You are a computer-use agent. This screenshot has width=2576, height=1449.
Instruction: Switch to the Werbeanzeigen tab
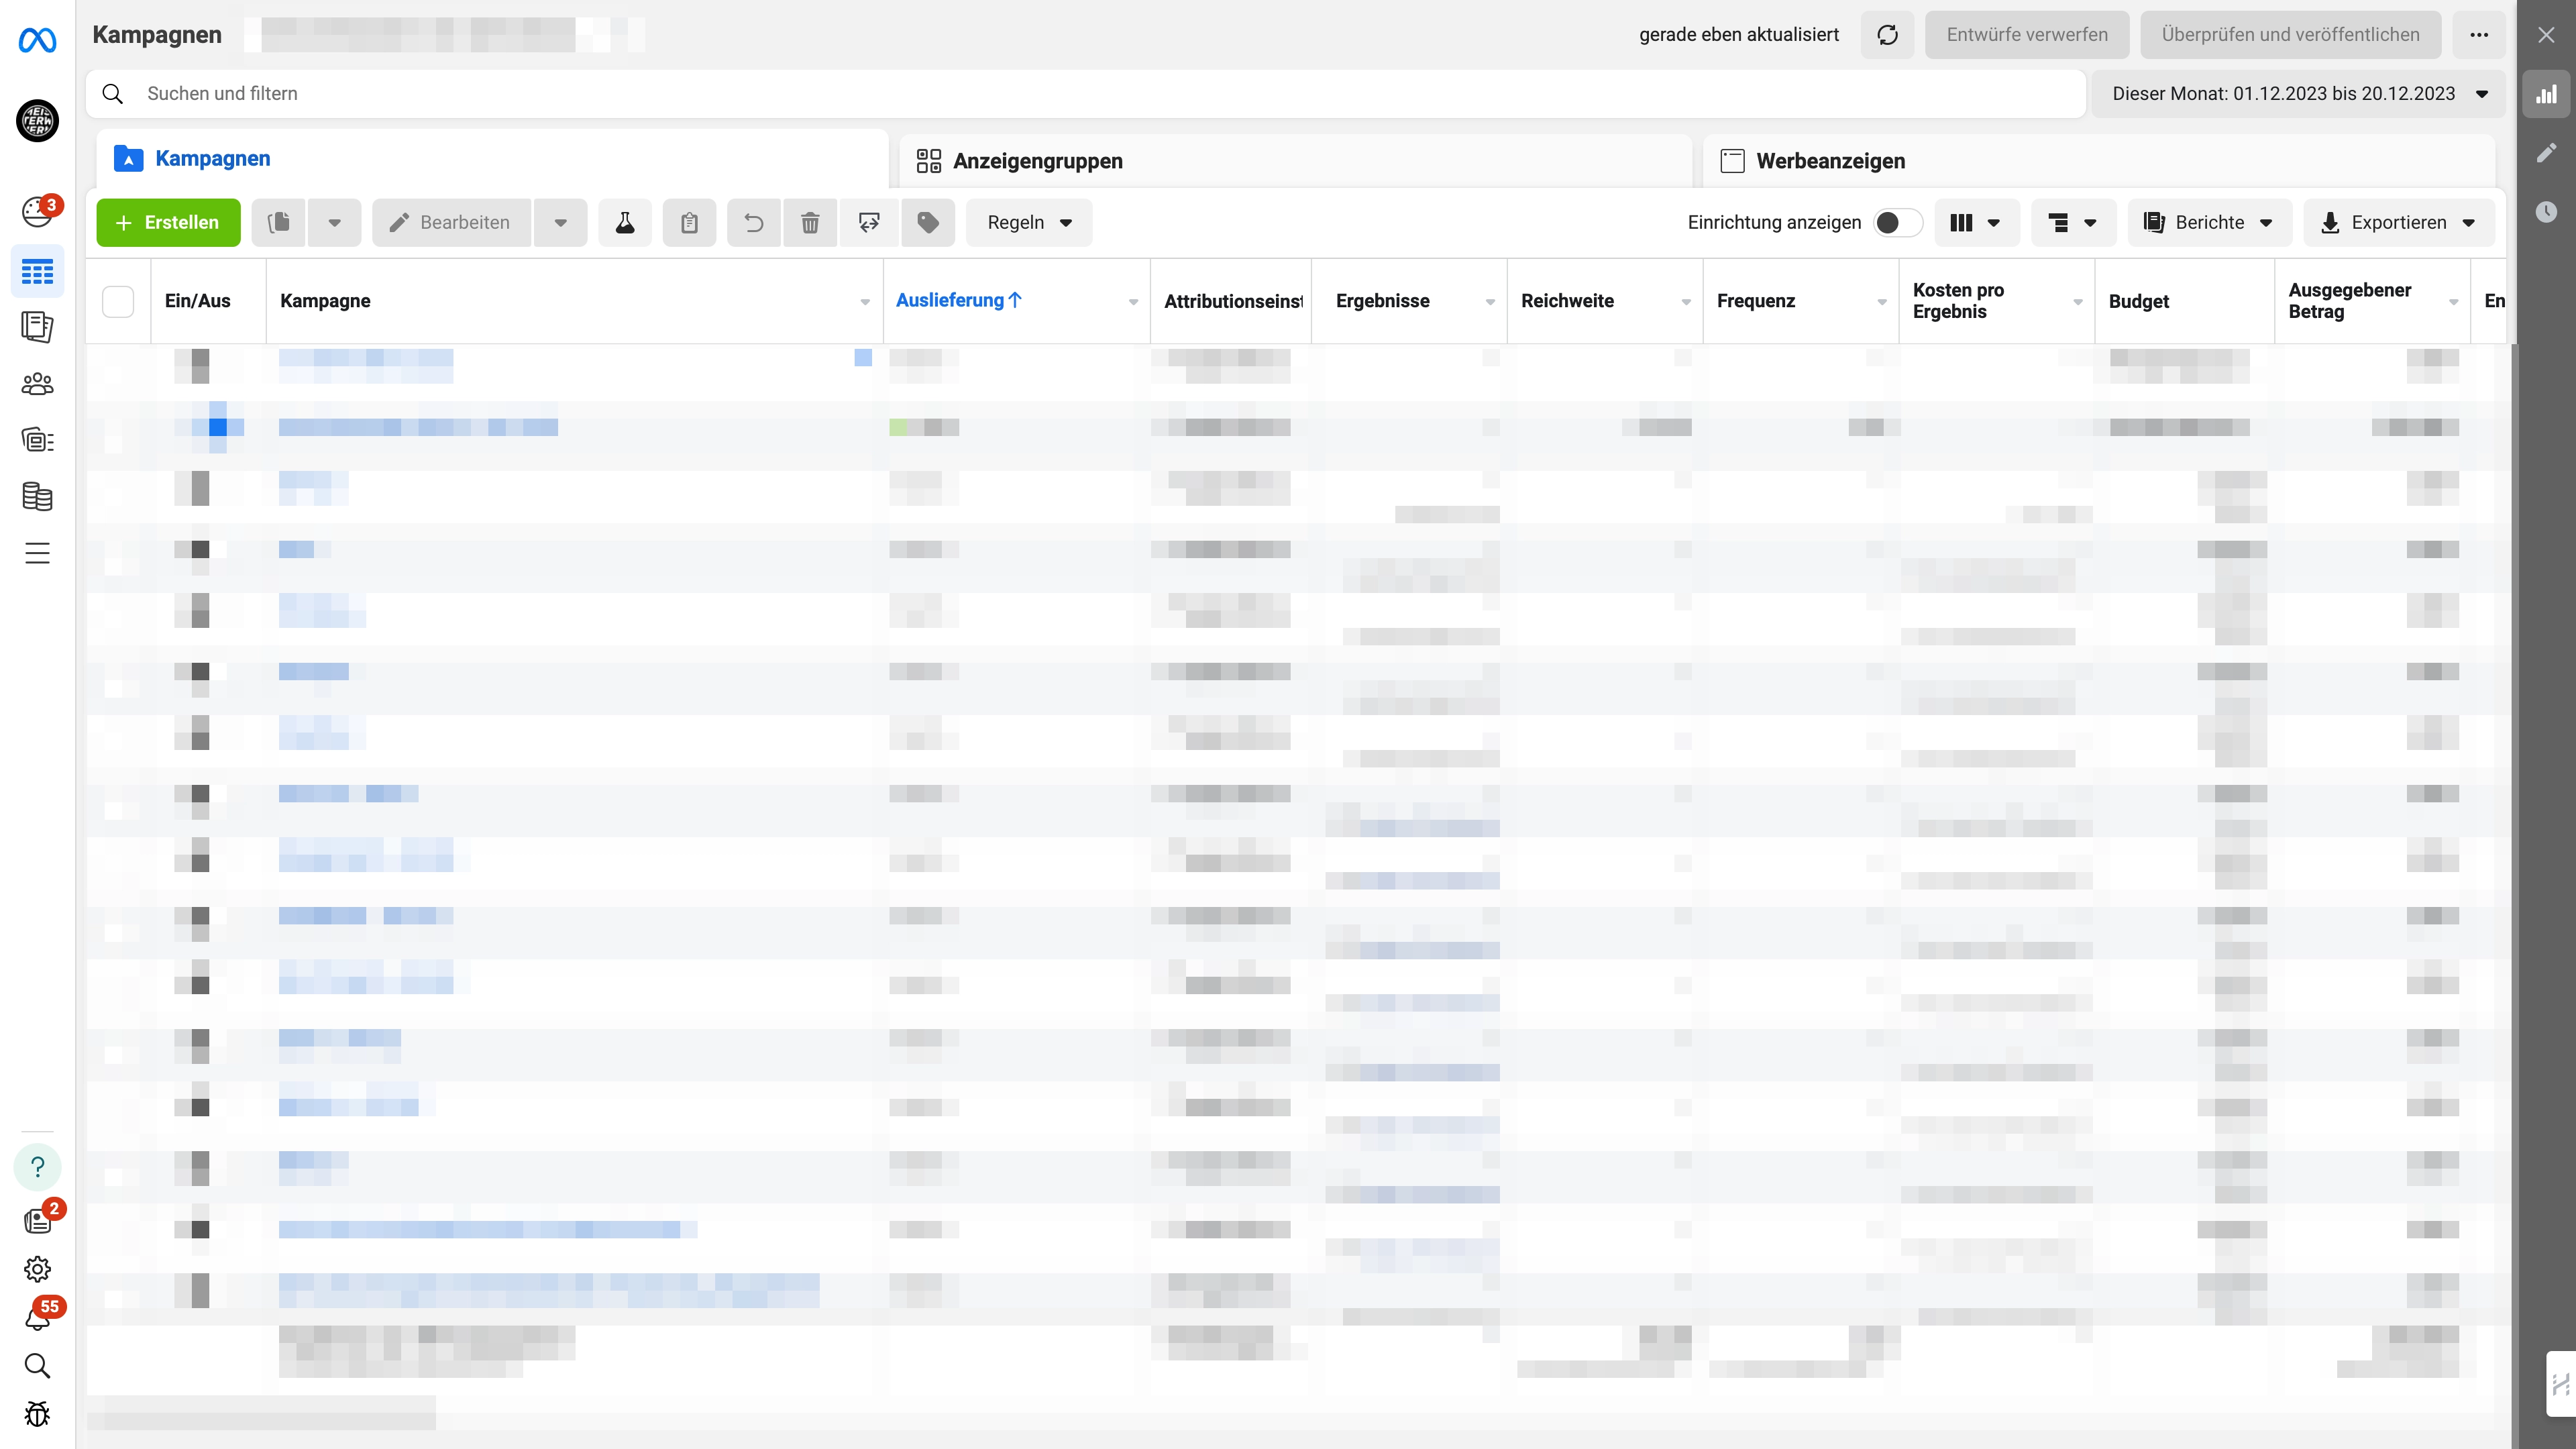pyautogui.click(x=2099, y=161)
